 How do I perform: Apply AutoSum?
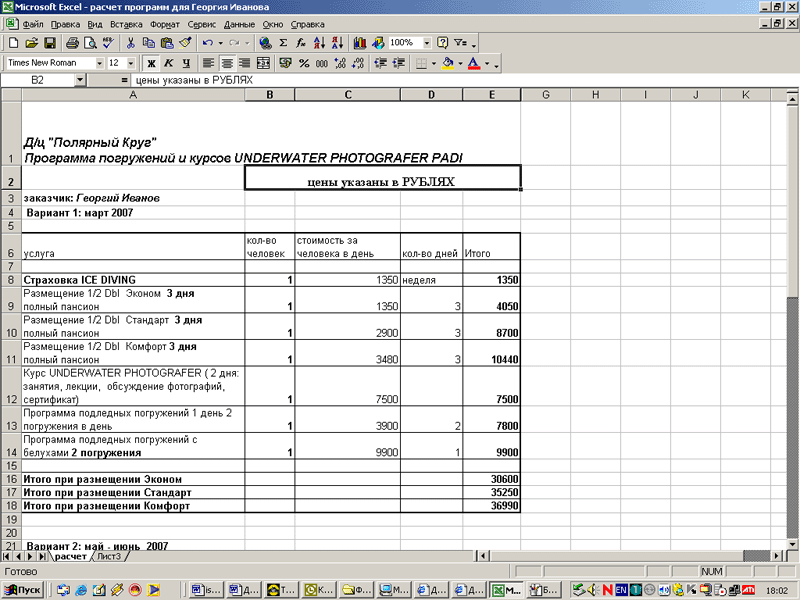click(x=283, y=43)
